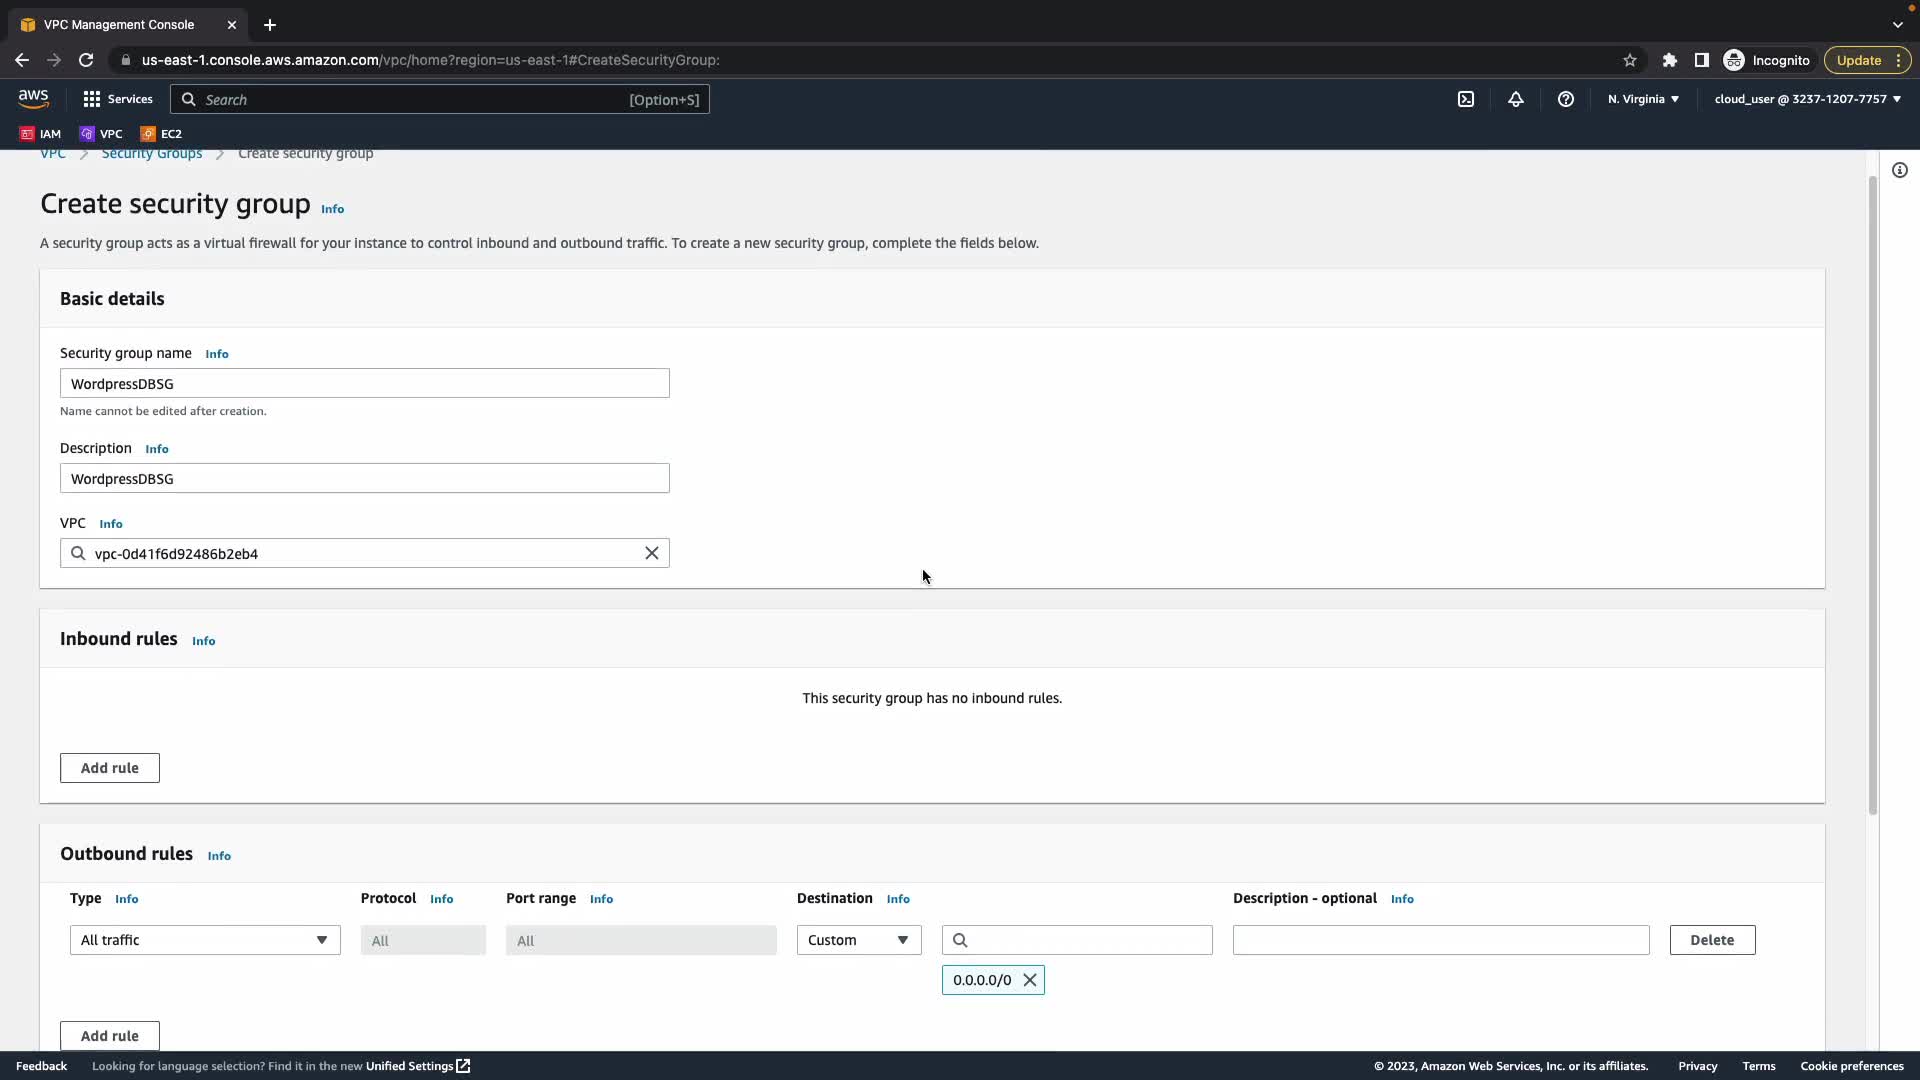This screenshot has height=1080, width=1920.
Task: Click the AWS logo home icon
Action: 33,98
